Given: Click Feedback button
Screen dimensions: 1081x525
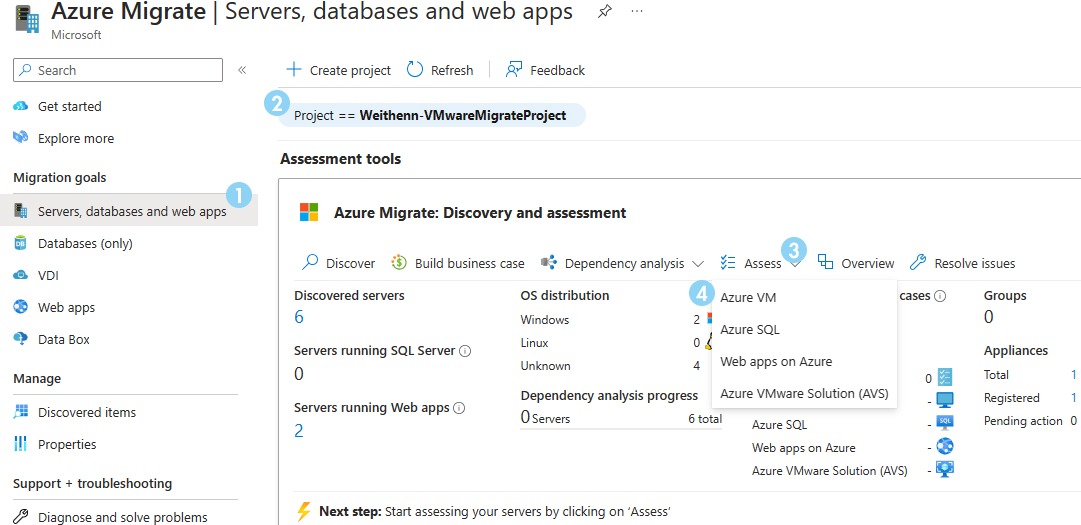Looking at the screenshot, I should (x=545, y=70).
